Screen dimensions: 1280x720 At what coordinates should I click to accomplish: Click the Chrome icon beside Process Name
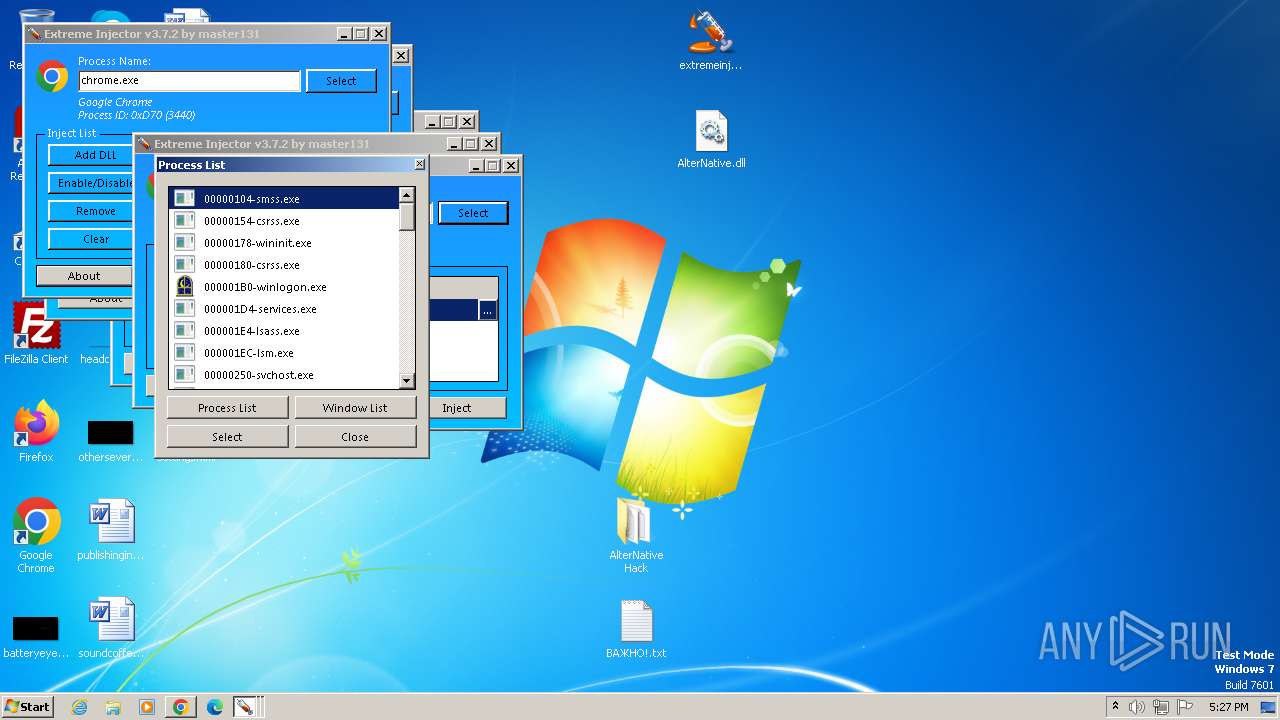(52, 76)
